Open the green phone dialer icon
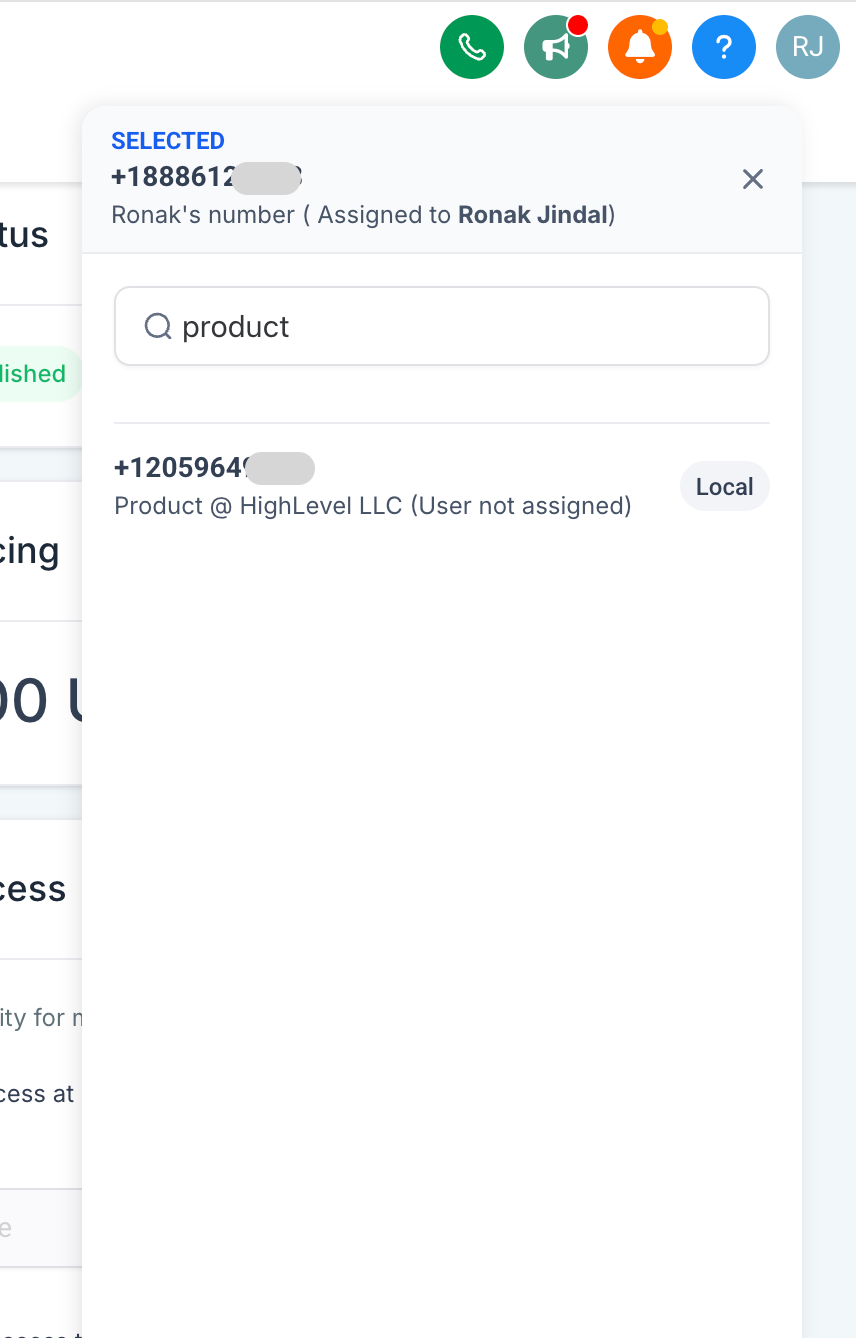Image resolution: width=856 pixels, height=1338 pixels. coord(472,47)
